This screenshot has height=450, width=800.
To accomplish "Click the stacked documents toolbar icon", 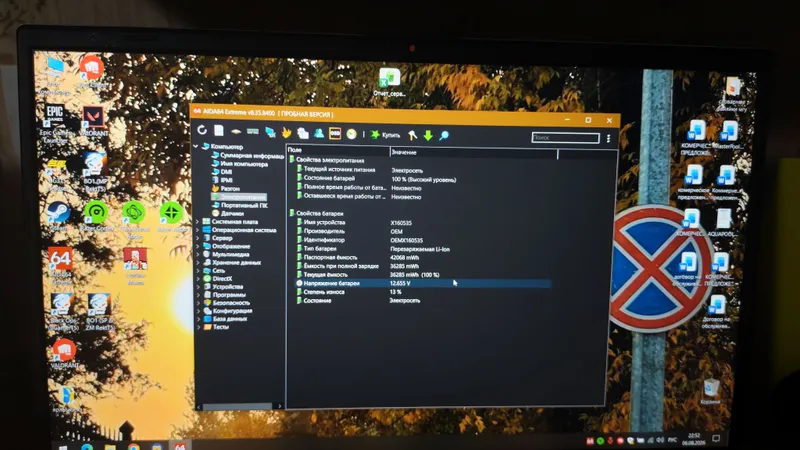I will point(303,133).
